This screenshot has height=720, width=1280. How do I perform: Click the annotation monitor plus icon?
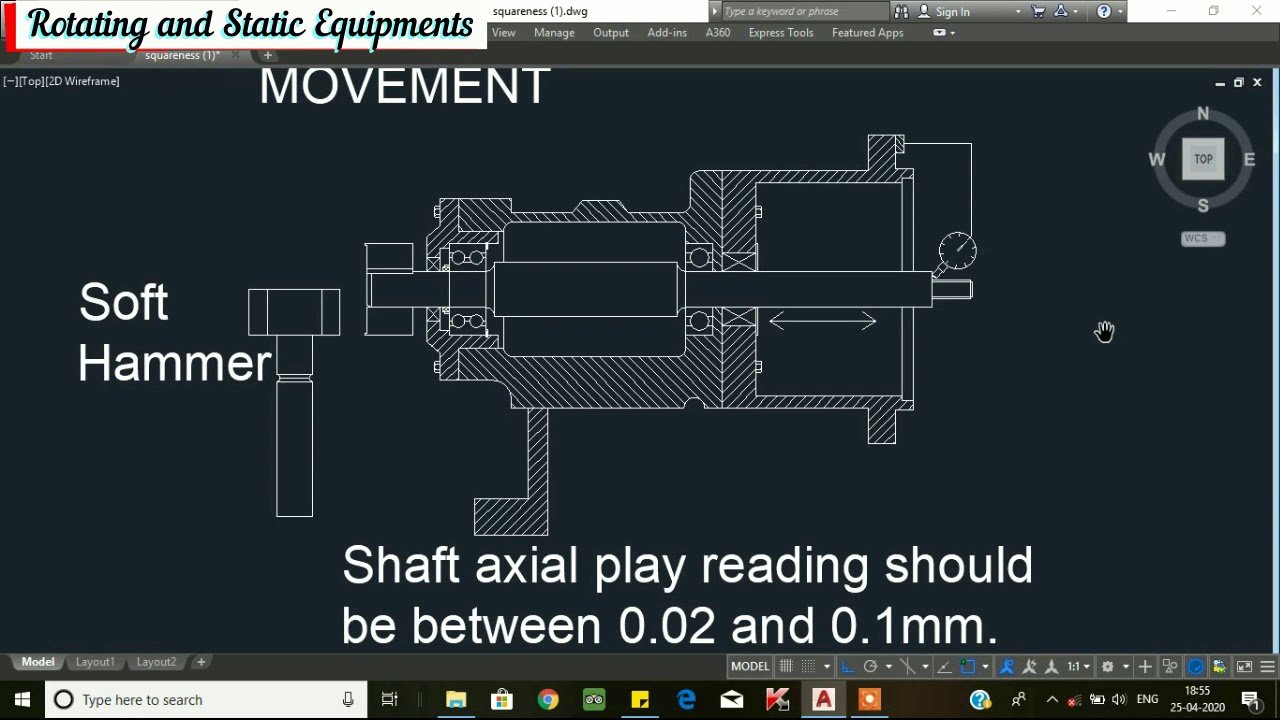click(1145, 666)
